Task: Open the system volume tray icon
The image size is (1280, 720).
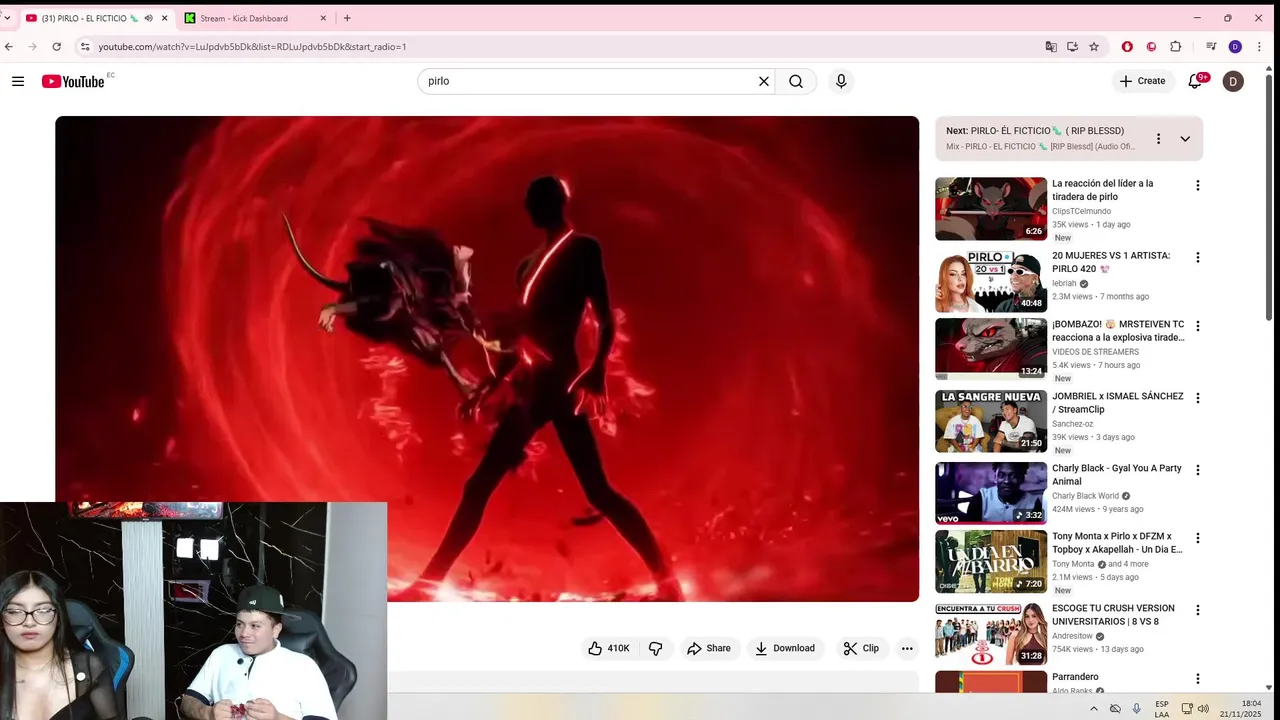Action: [1203, 708]
